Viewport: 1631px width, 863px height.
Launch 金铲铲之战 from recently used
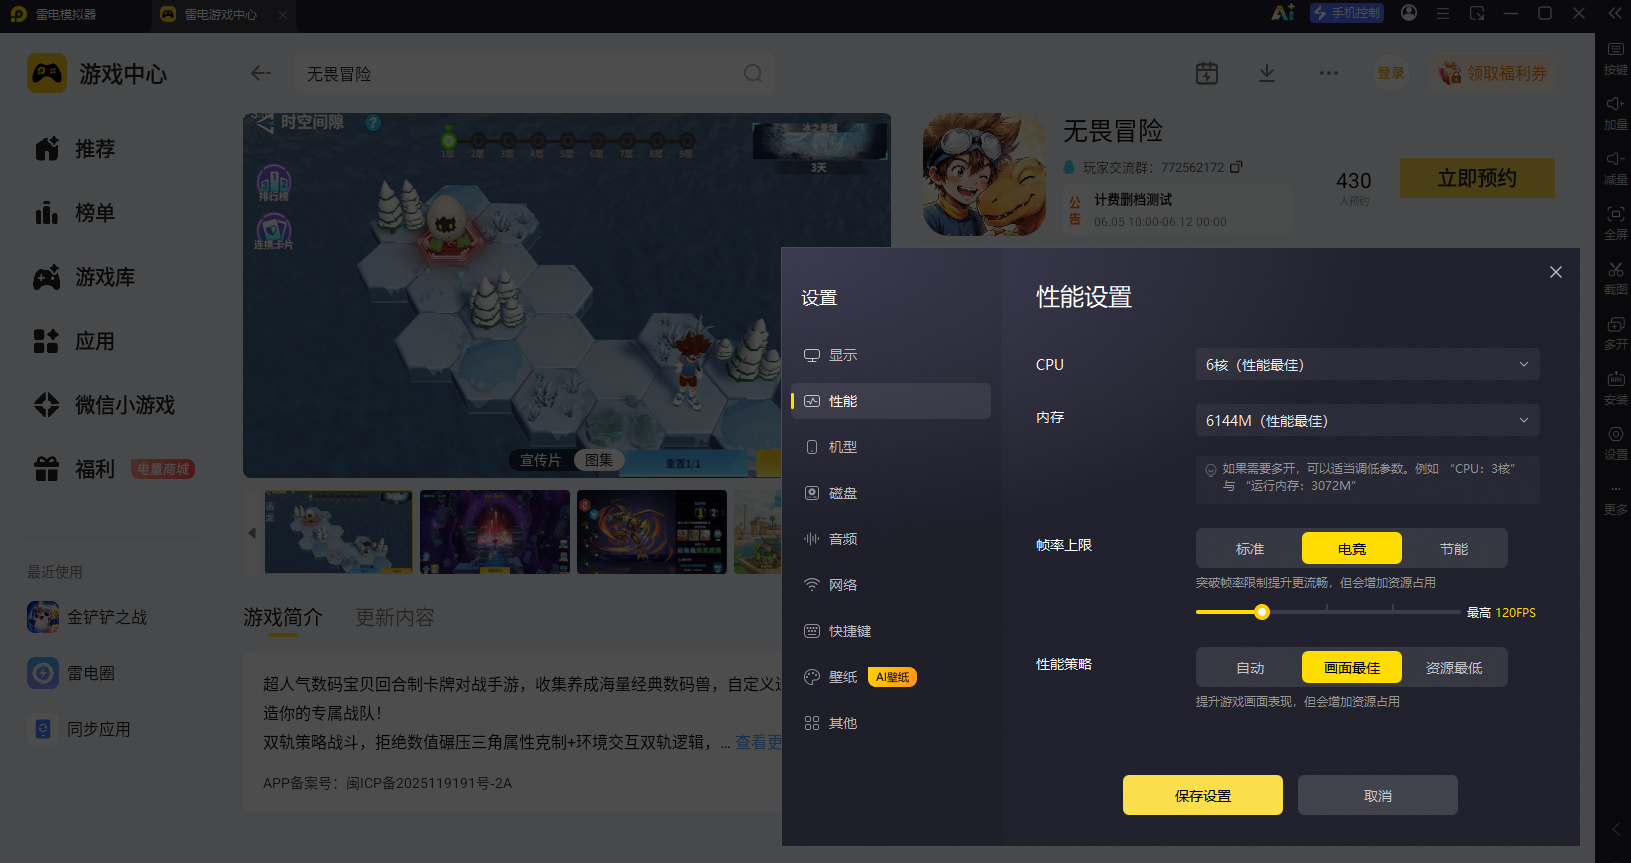click(x=88, y=617)
